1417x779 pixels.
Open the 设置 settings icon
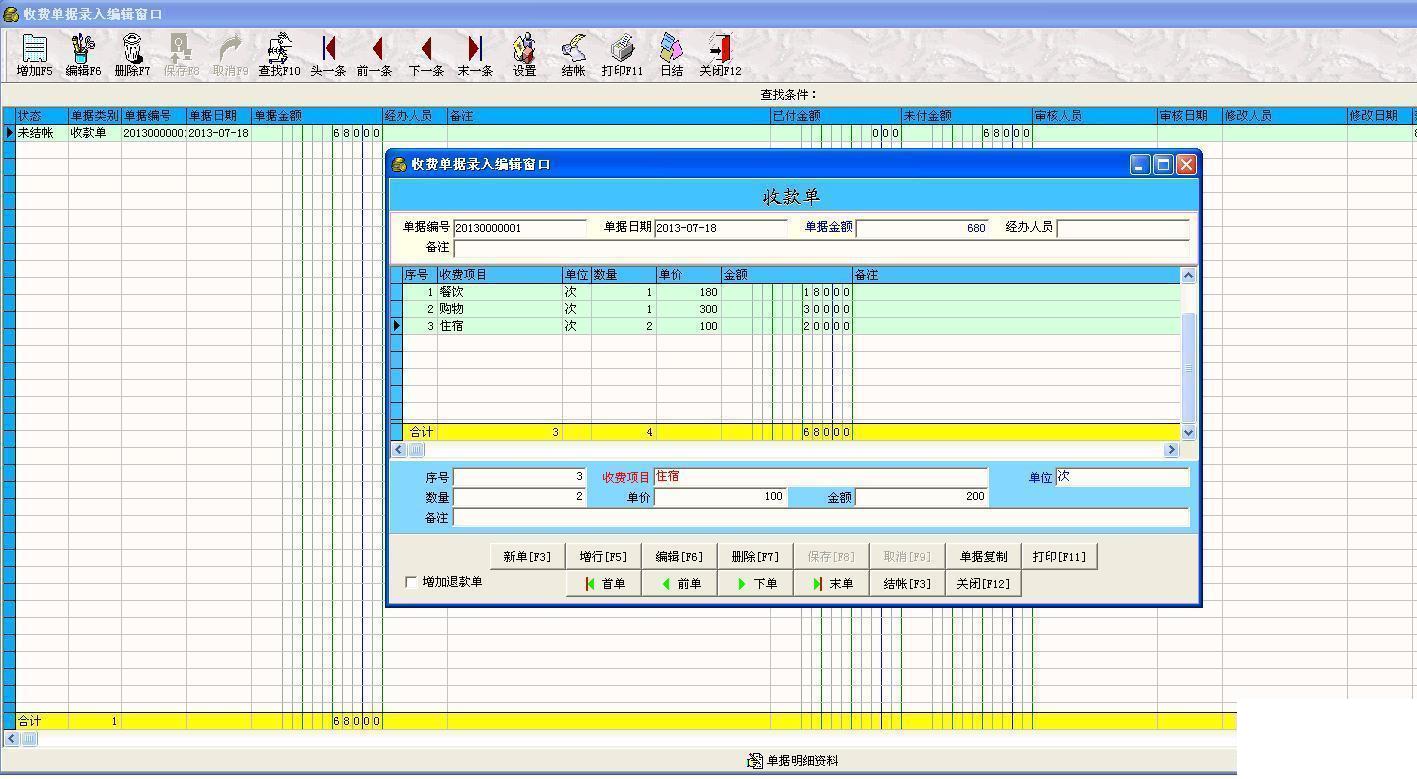point(524,55)
